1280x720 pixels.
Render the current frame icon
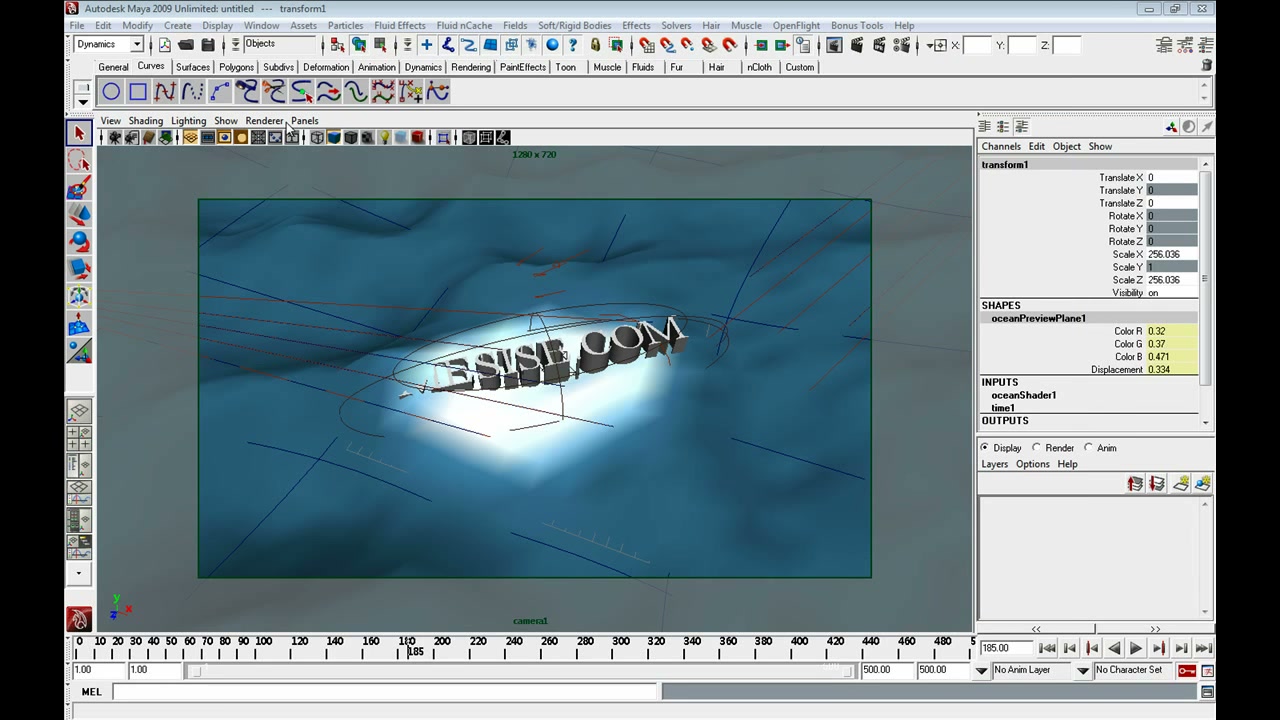tap(857, 45)
